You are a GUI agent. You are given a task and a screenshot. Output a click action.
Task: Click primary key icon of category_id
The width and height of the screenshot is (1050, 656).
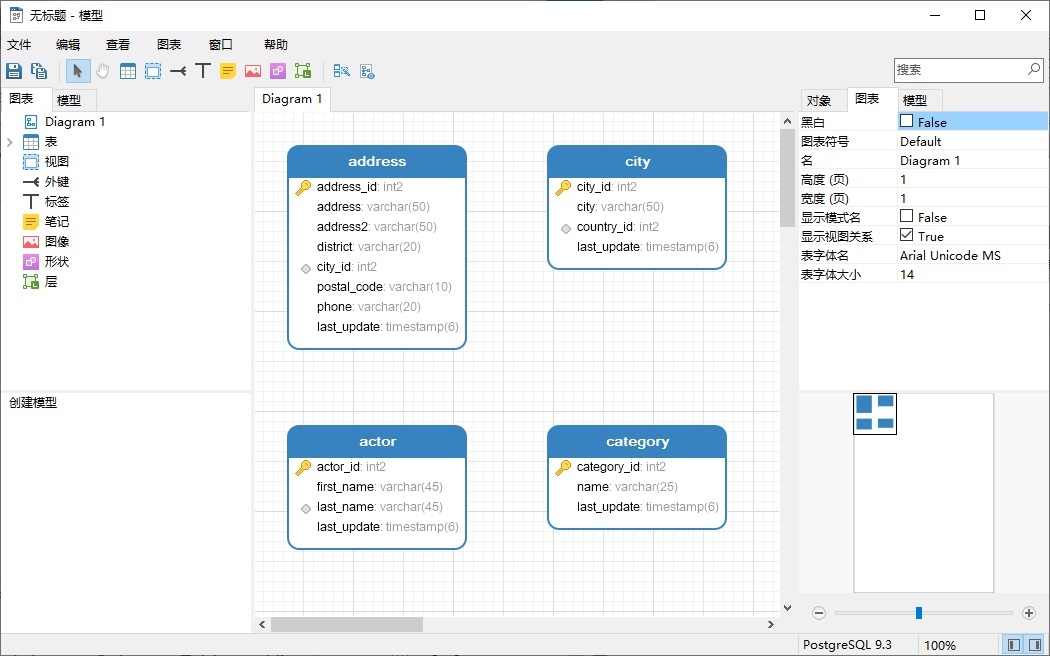[x=563, y=467]
